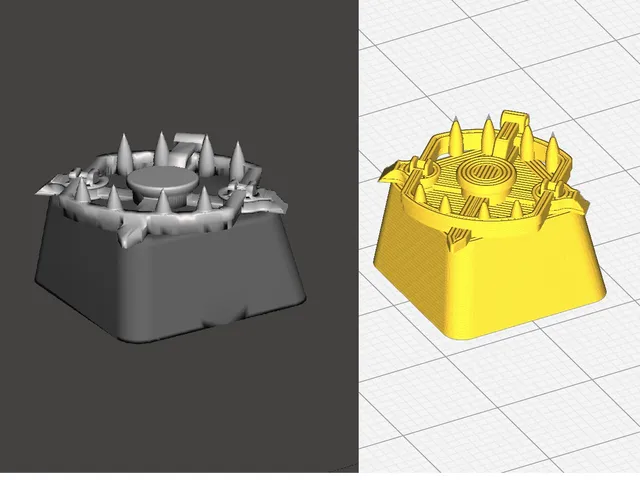Screen dimensions: 640x480
Task: Click the right-side clasp ring on gray model
Action: coord(231,190)
